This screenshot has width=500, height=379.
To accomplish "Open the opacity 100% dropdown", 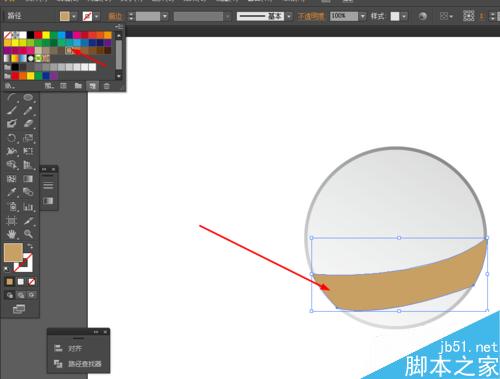I will 363,16.
